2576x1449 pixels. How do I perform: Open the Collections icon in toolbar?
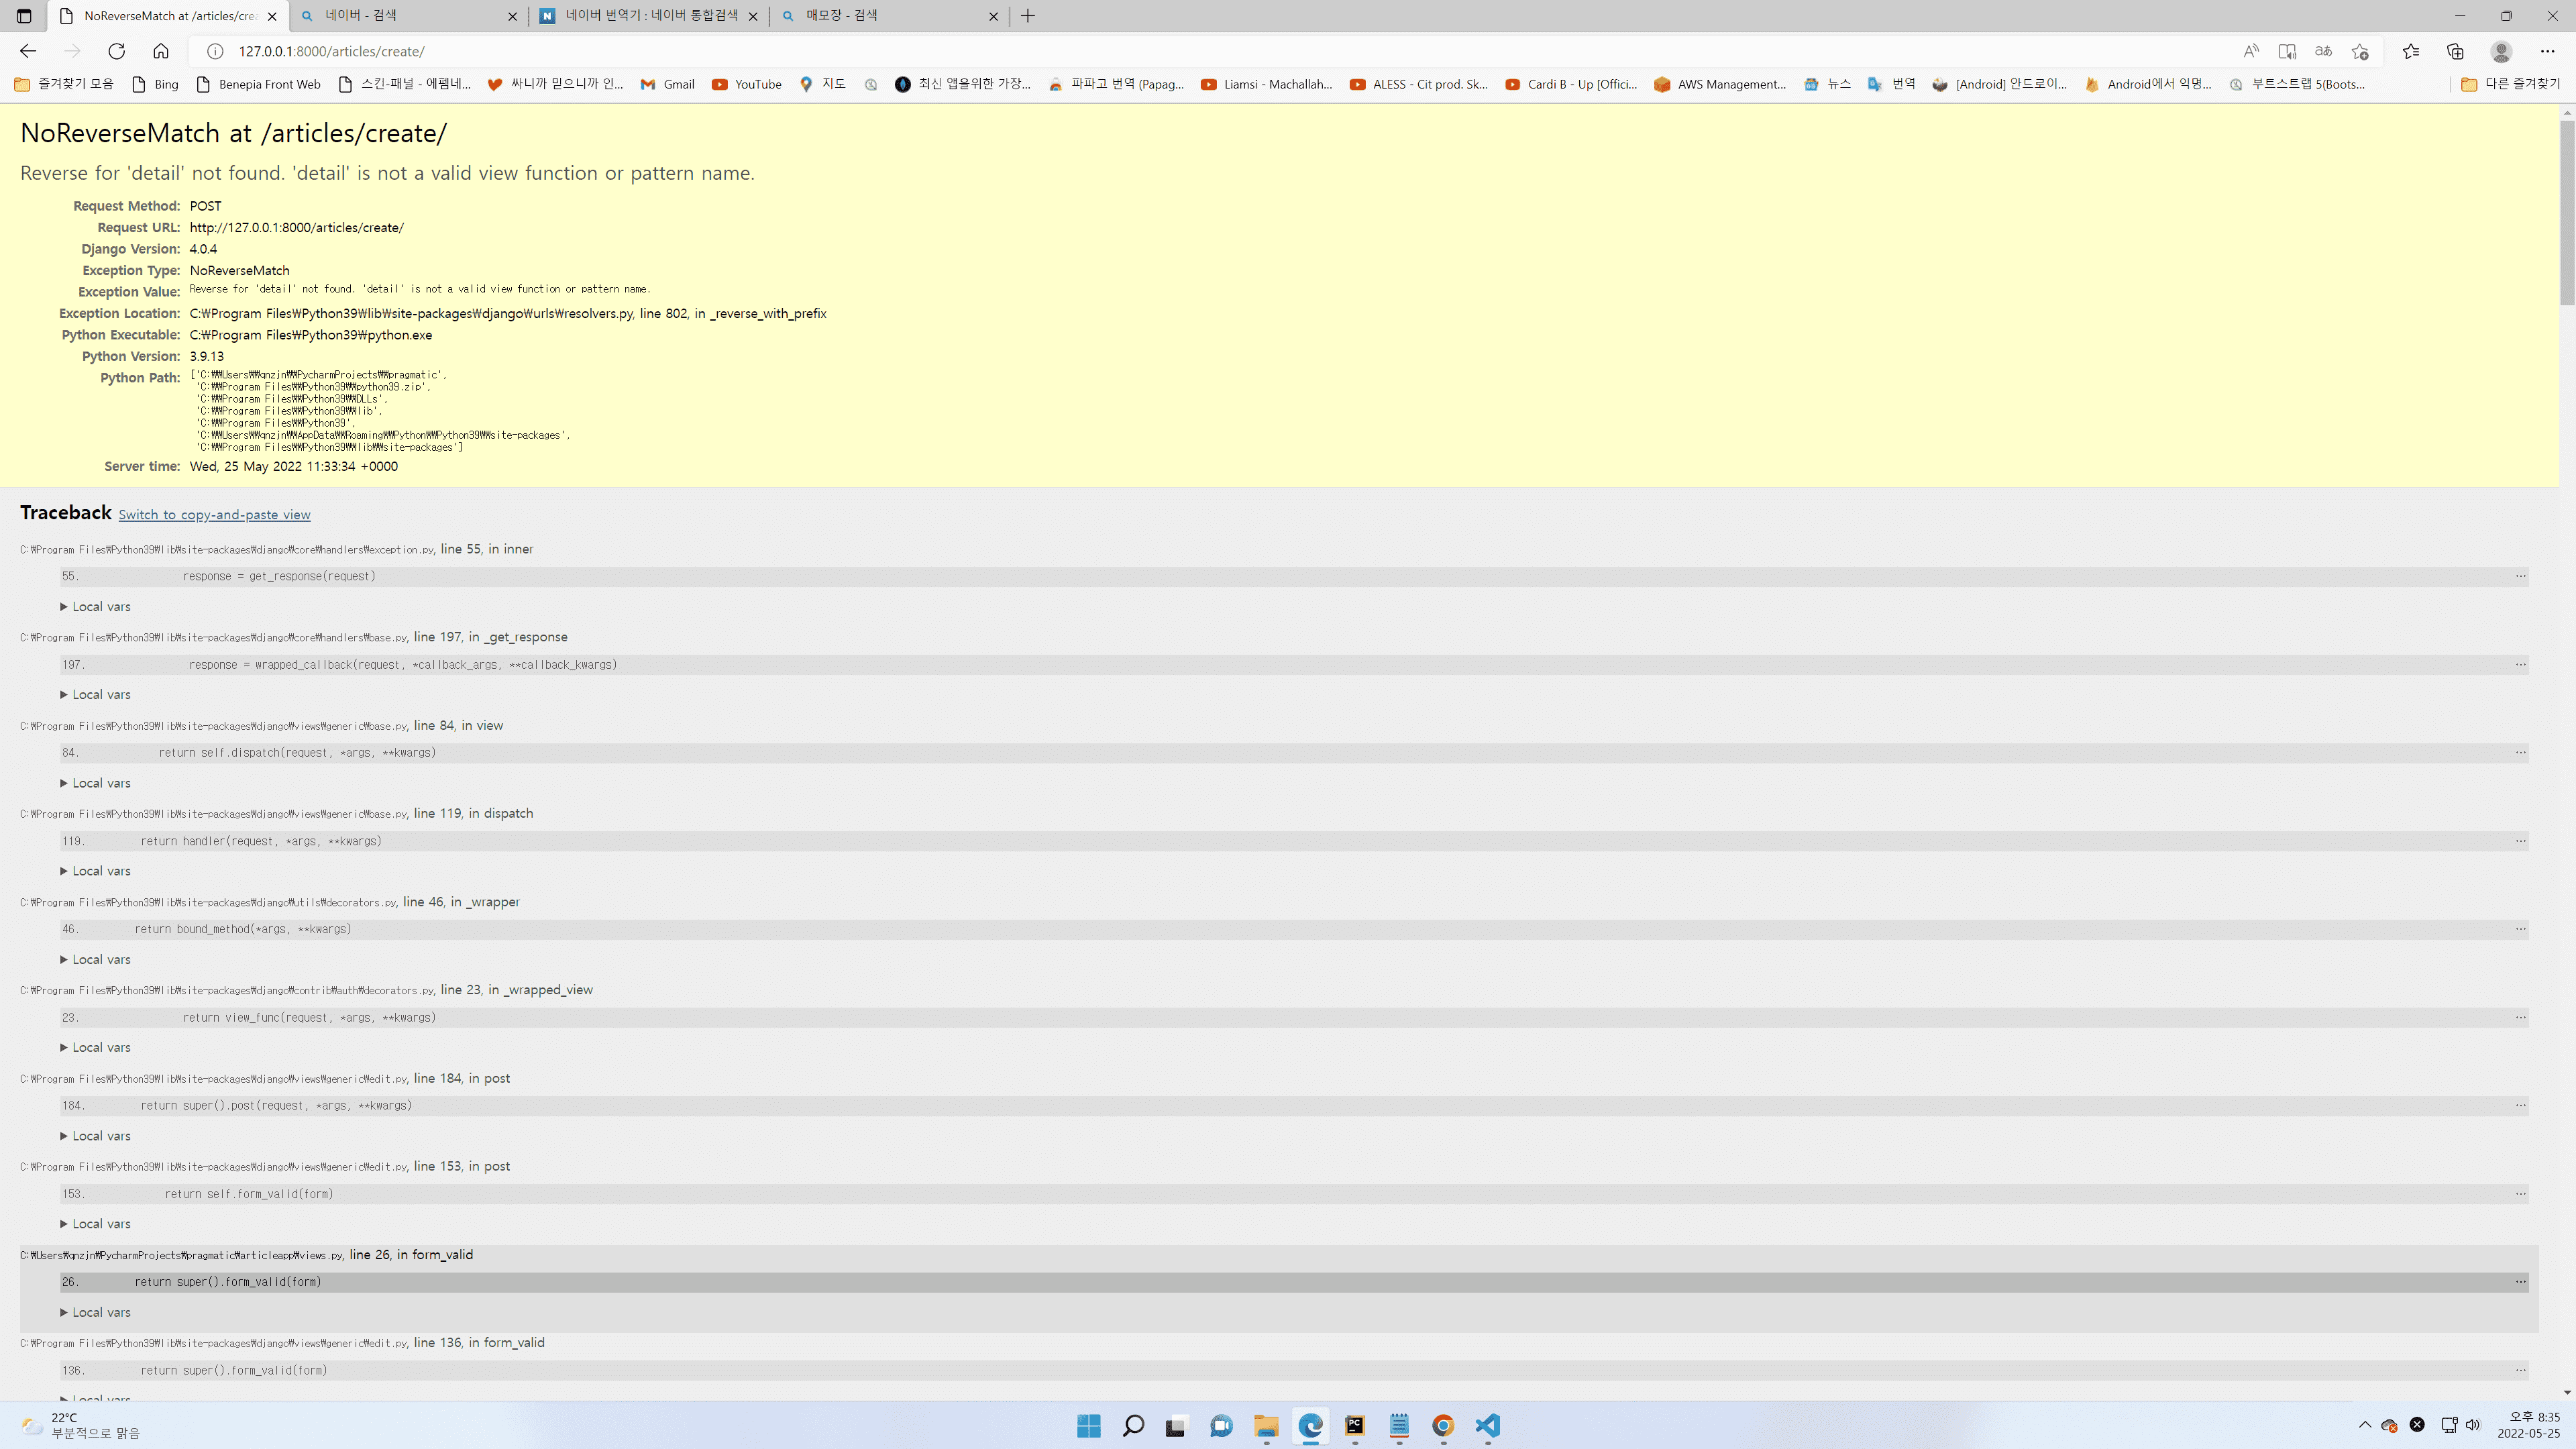(2455, 51)
